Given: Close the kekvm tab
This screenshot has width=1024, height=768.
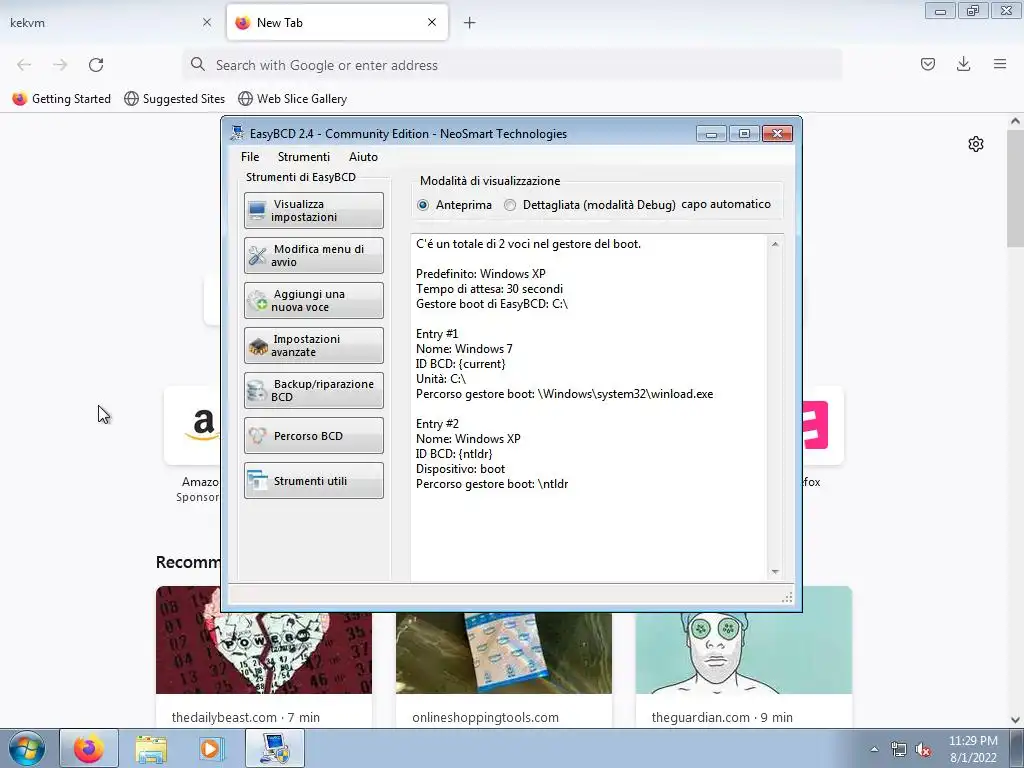Looking at the screenshot, I should tap(207, 22).
